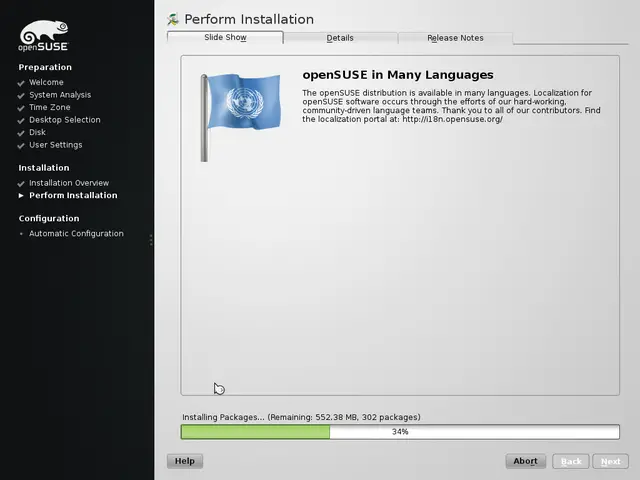
Task: Abort the installation
Action: click(x=525, y=461)
